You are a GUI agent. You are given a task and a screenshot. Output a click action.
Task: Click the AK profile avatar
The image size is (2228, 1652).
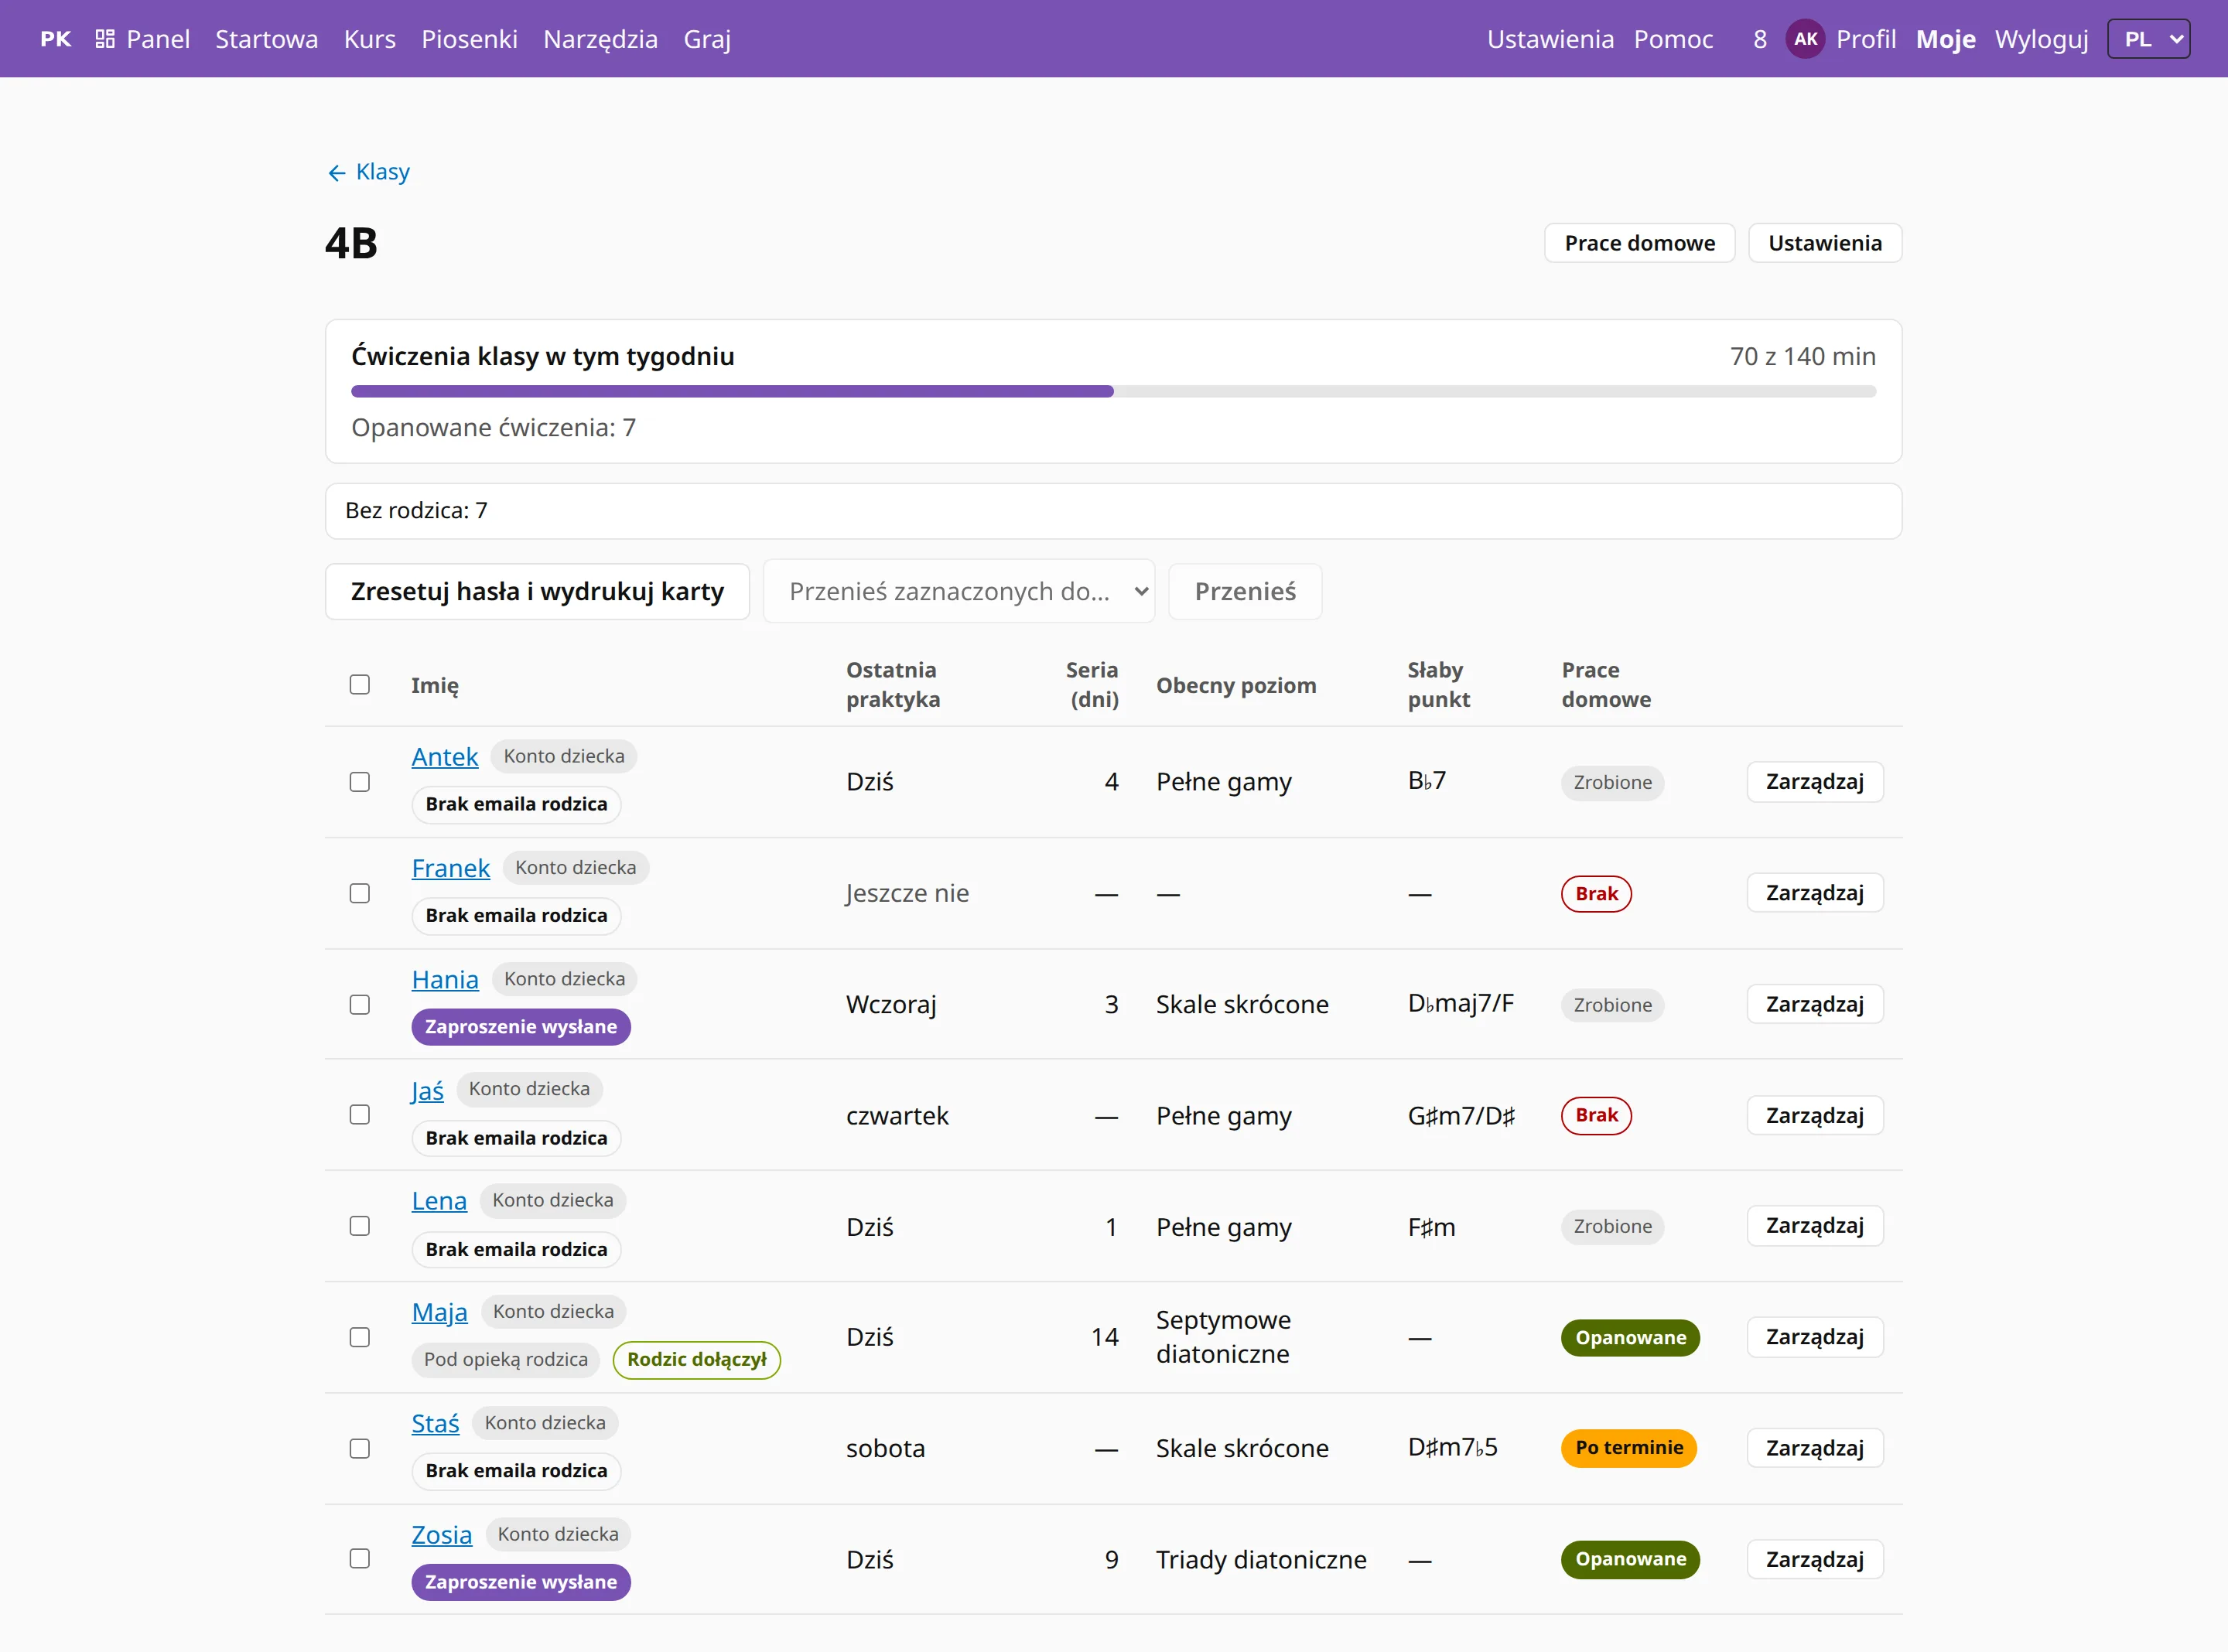point(1805,39)
